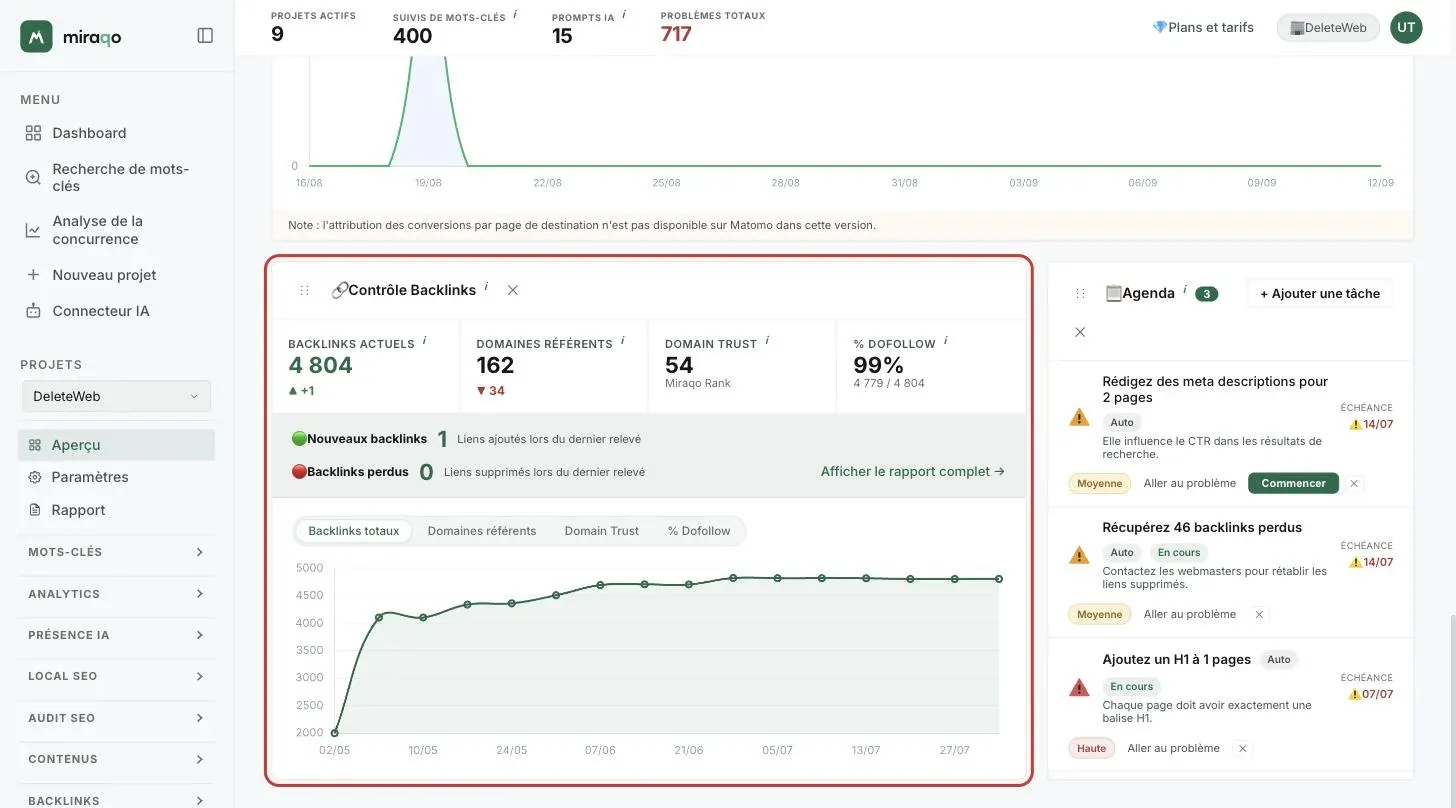This screenshot has width=1456, height=808.
Task: Expand the PRÉSENCE IA section
Action: [x=116, y=635]
